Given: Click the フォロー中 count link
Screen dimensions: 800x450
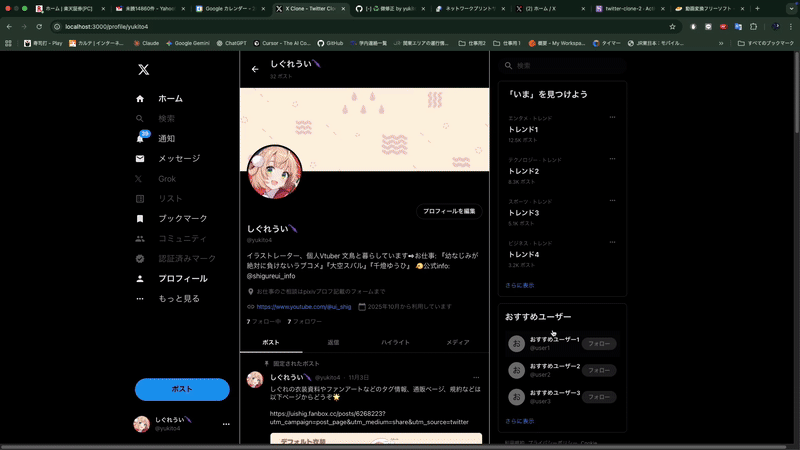Looking at the screenshot, I should [264, 321].
